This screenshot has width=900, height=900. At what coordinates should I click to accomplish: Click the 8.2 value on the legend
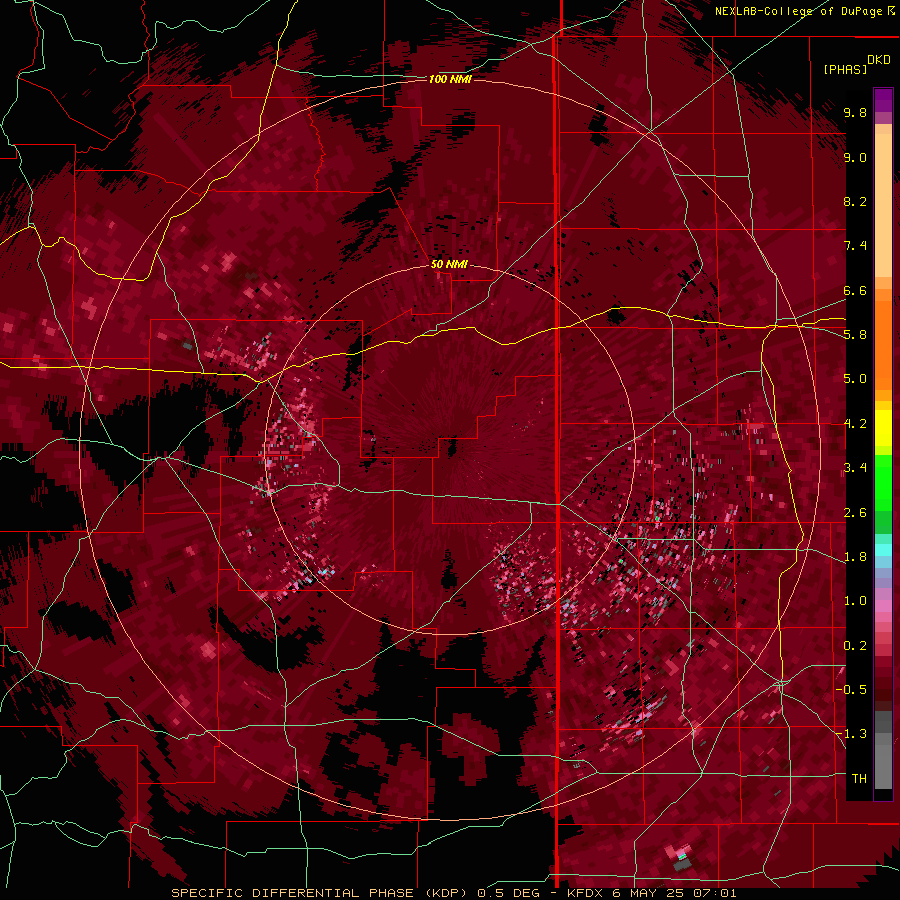point(855,201)
